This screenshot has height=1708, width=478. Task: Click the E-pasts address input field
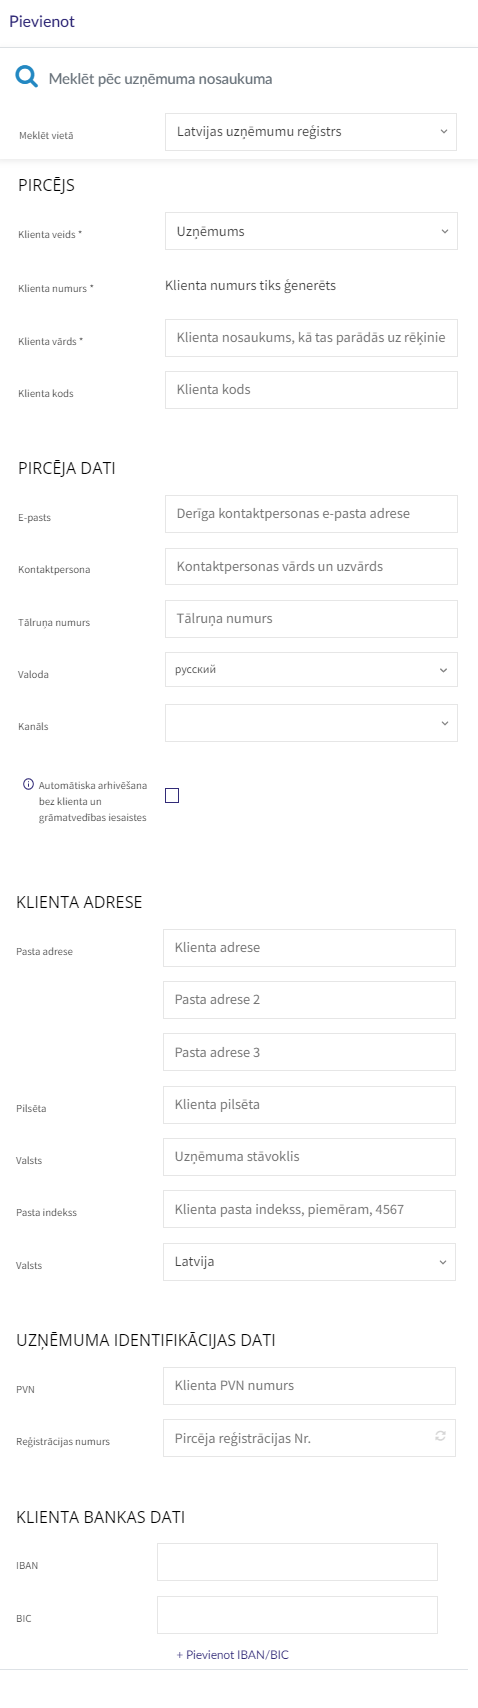pyautogui.click(x=311, y=513)
